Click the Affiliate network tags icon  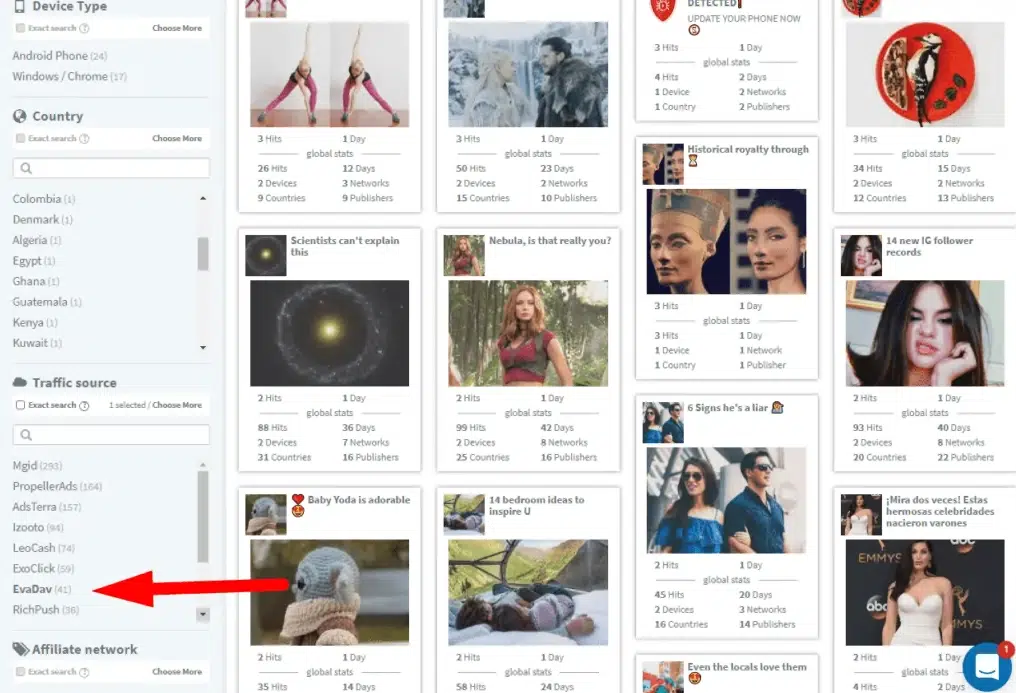point(19,649)
